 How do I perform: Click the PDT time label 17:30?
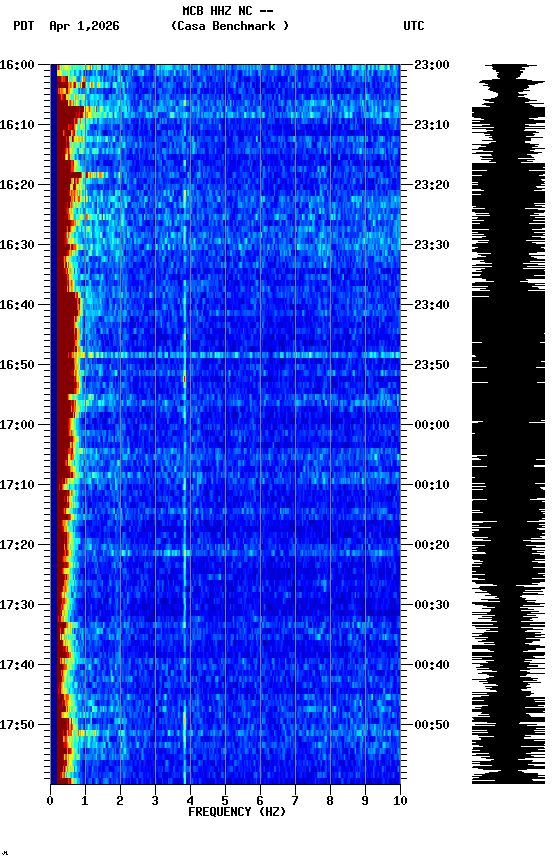17,605
